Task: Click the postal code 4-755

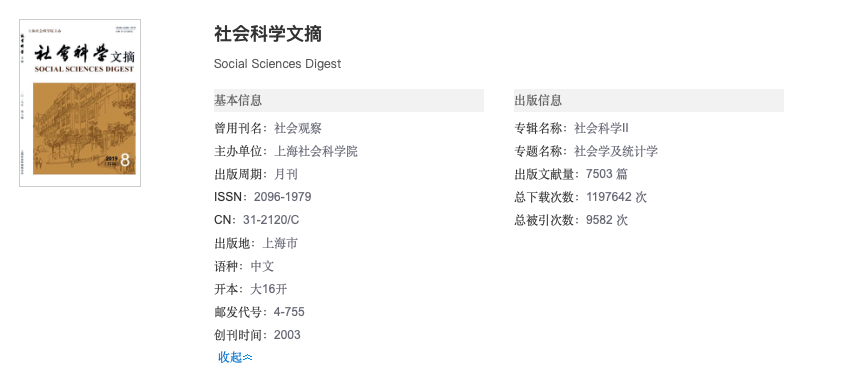Action: point(289,312)
